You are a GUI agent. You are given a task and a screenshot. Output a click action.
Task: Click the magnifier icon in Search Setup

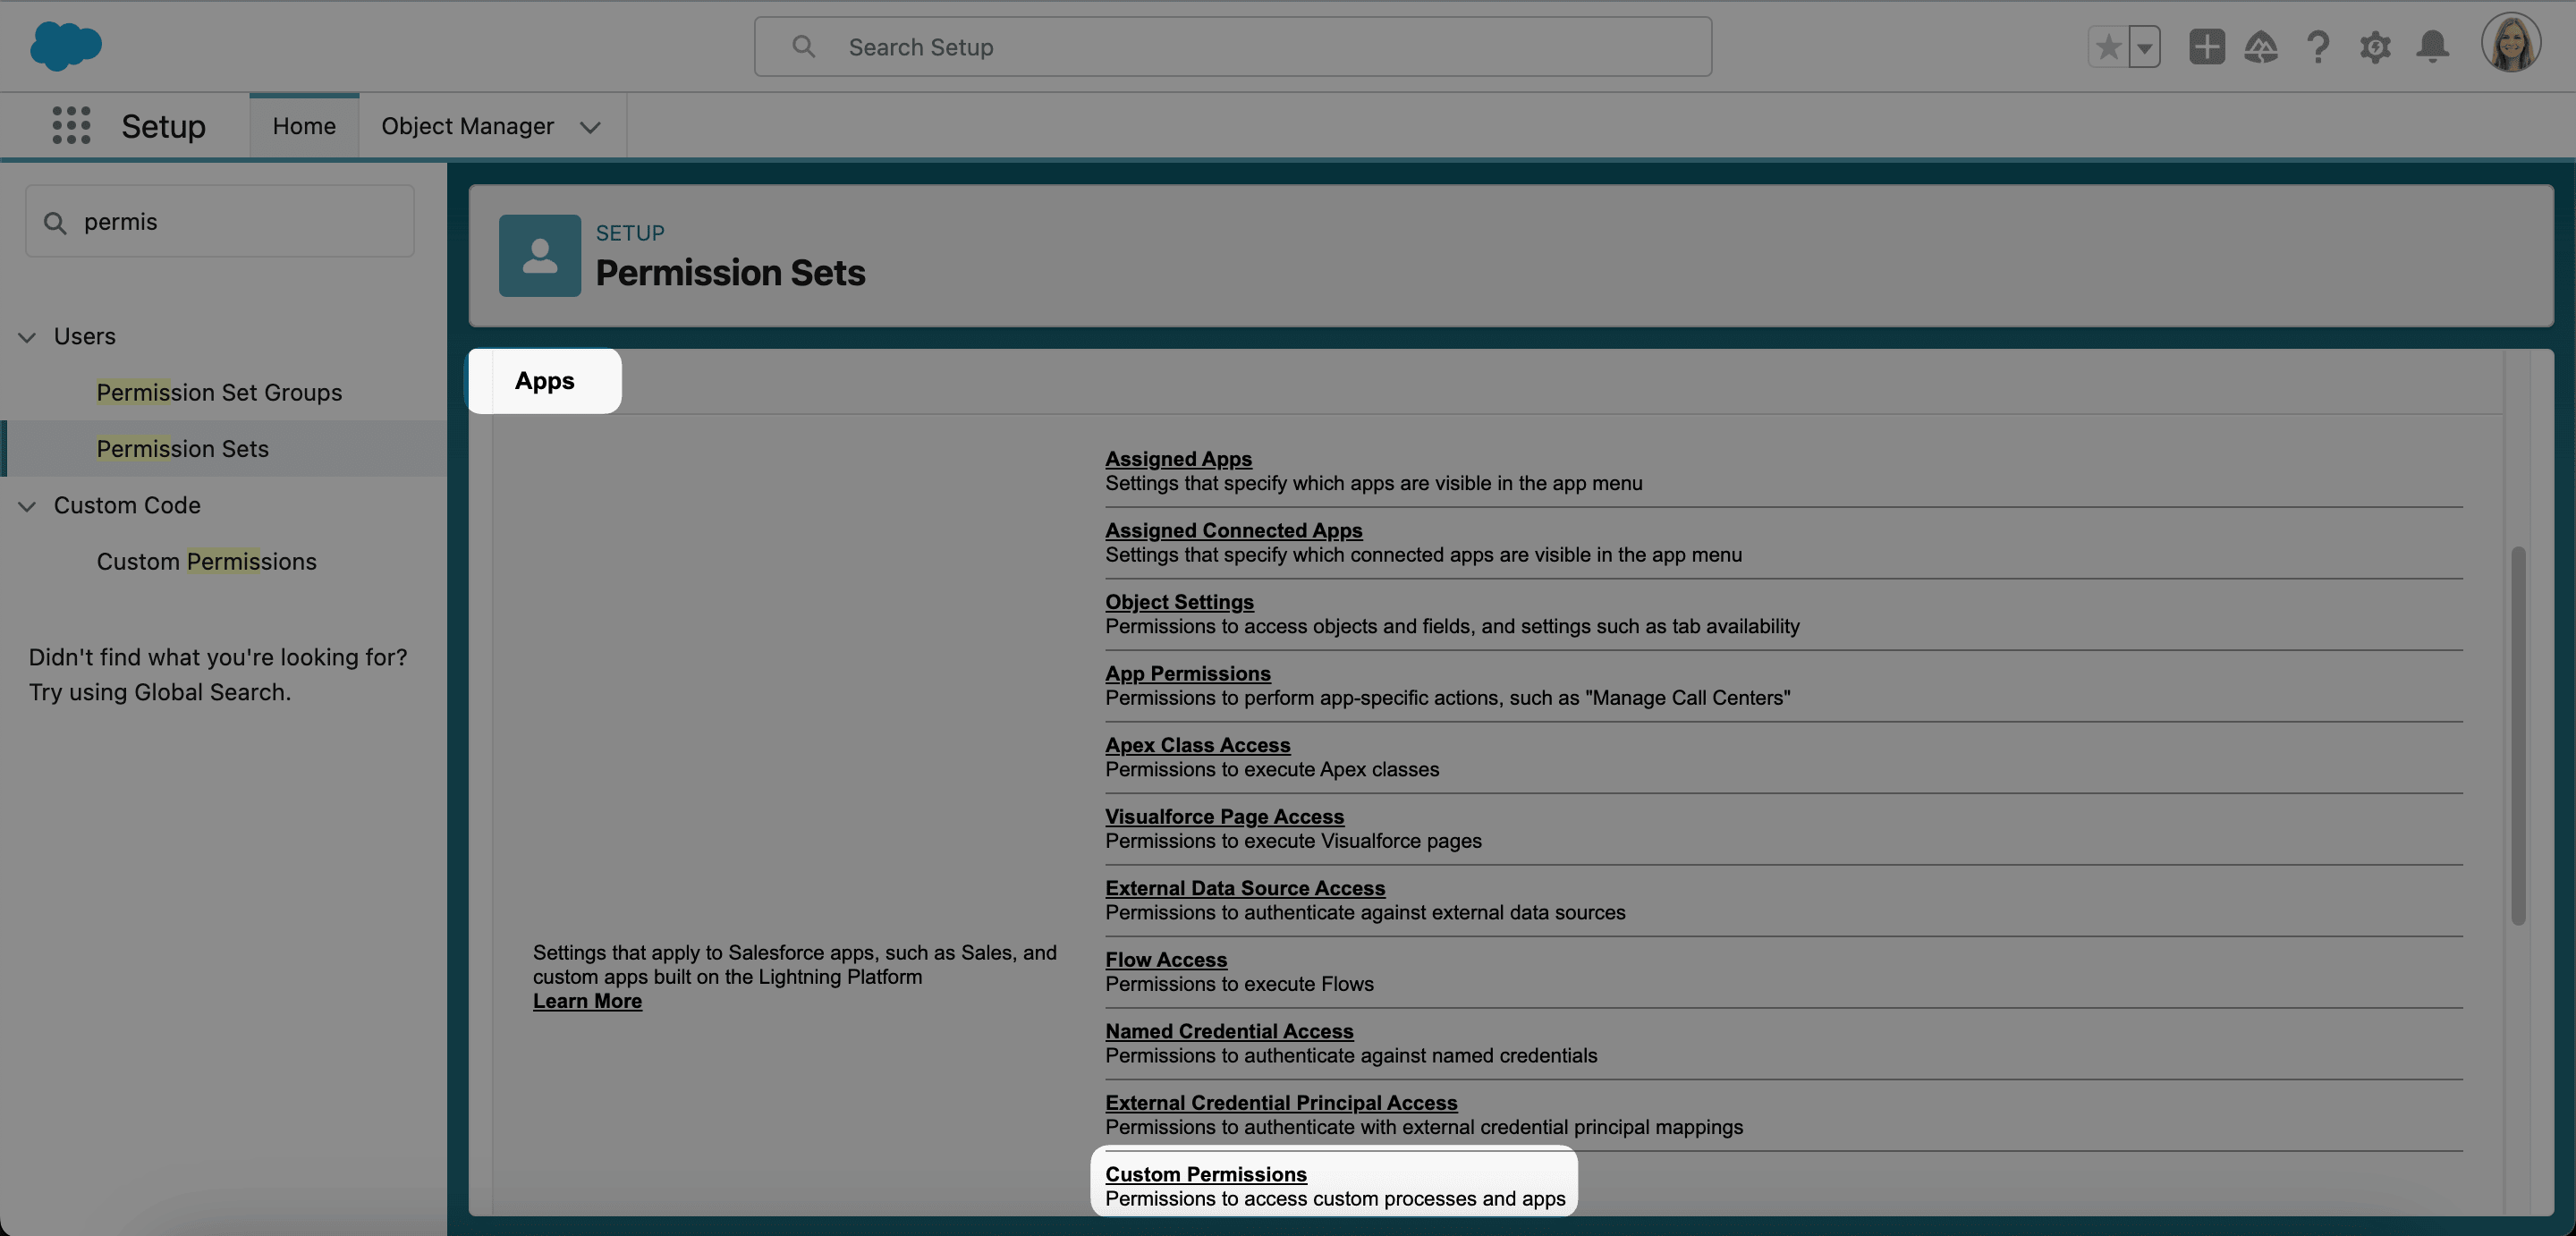coord(803,47)
